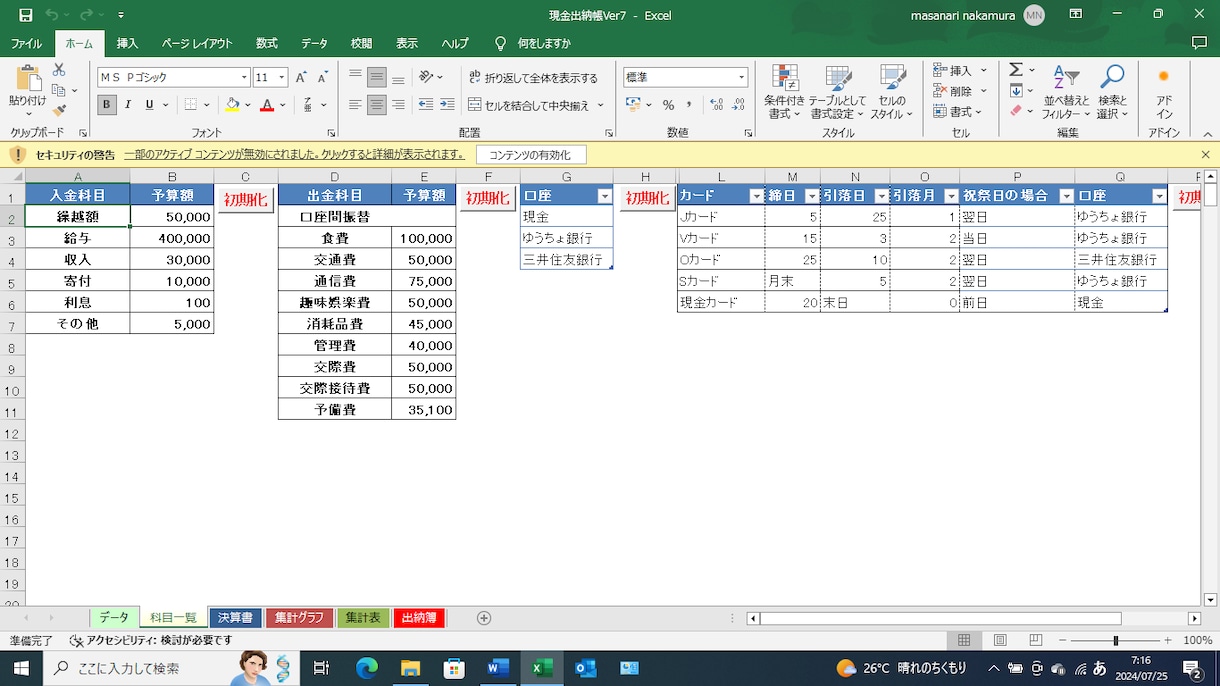
Task: Align text right
Action: coord(398,104)
